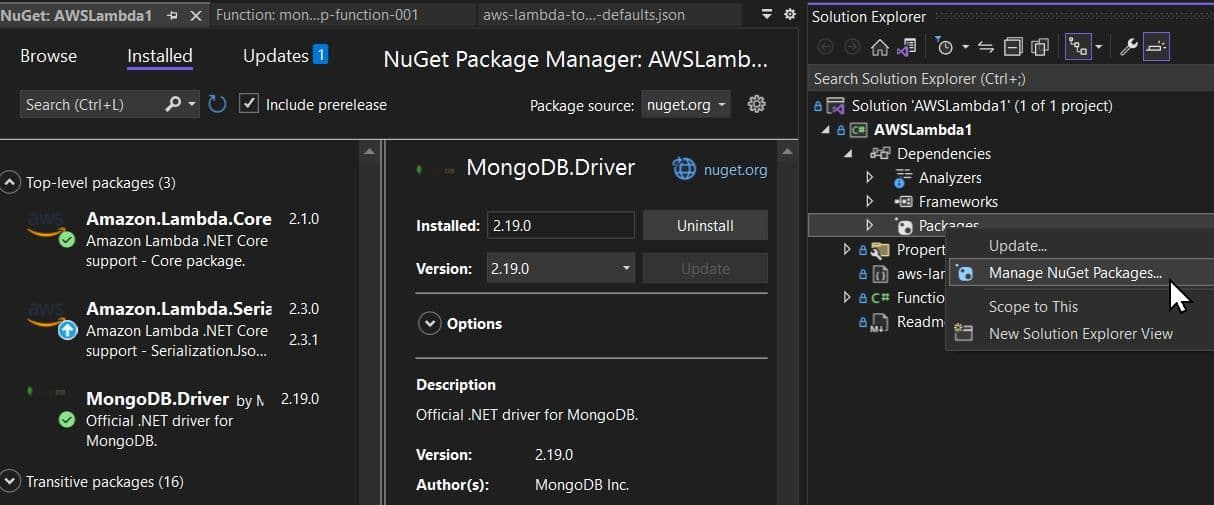Image resolution: width=1214 pixels, height=505 pixels.
Task: Click the Uninstall button for MongoDB.Driver
Action: coord(705,226)
